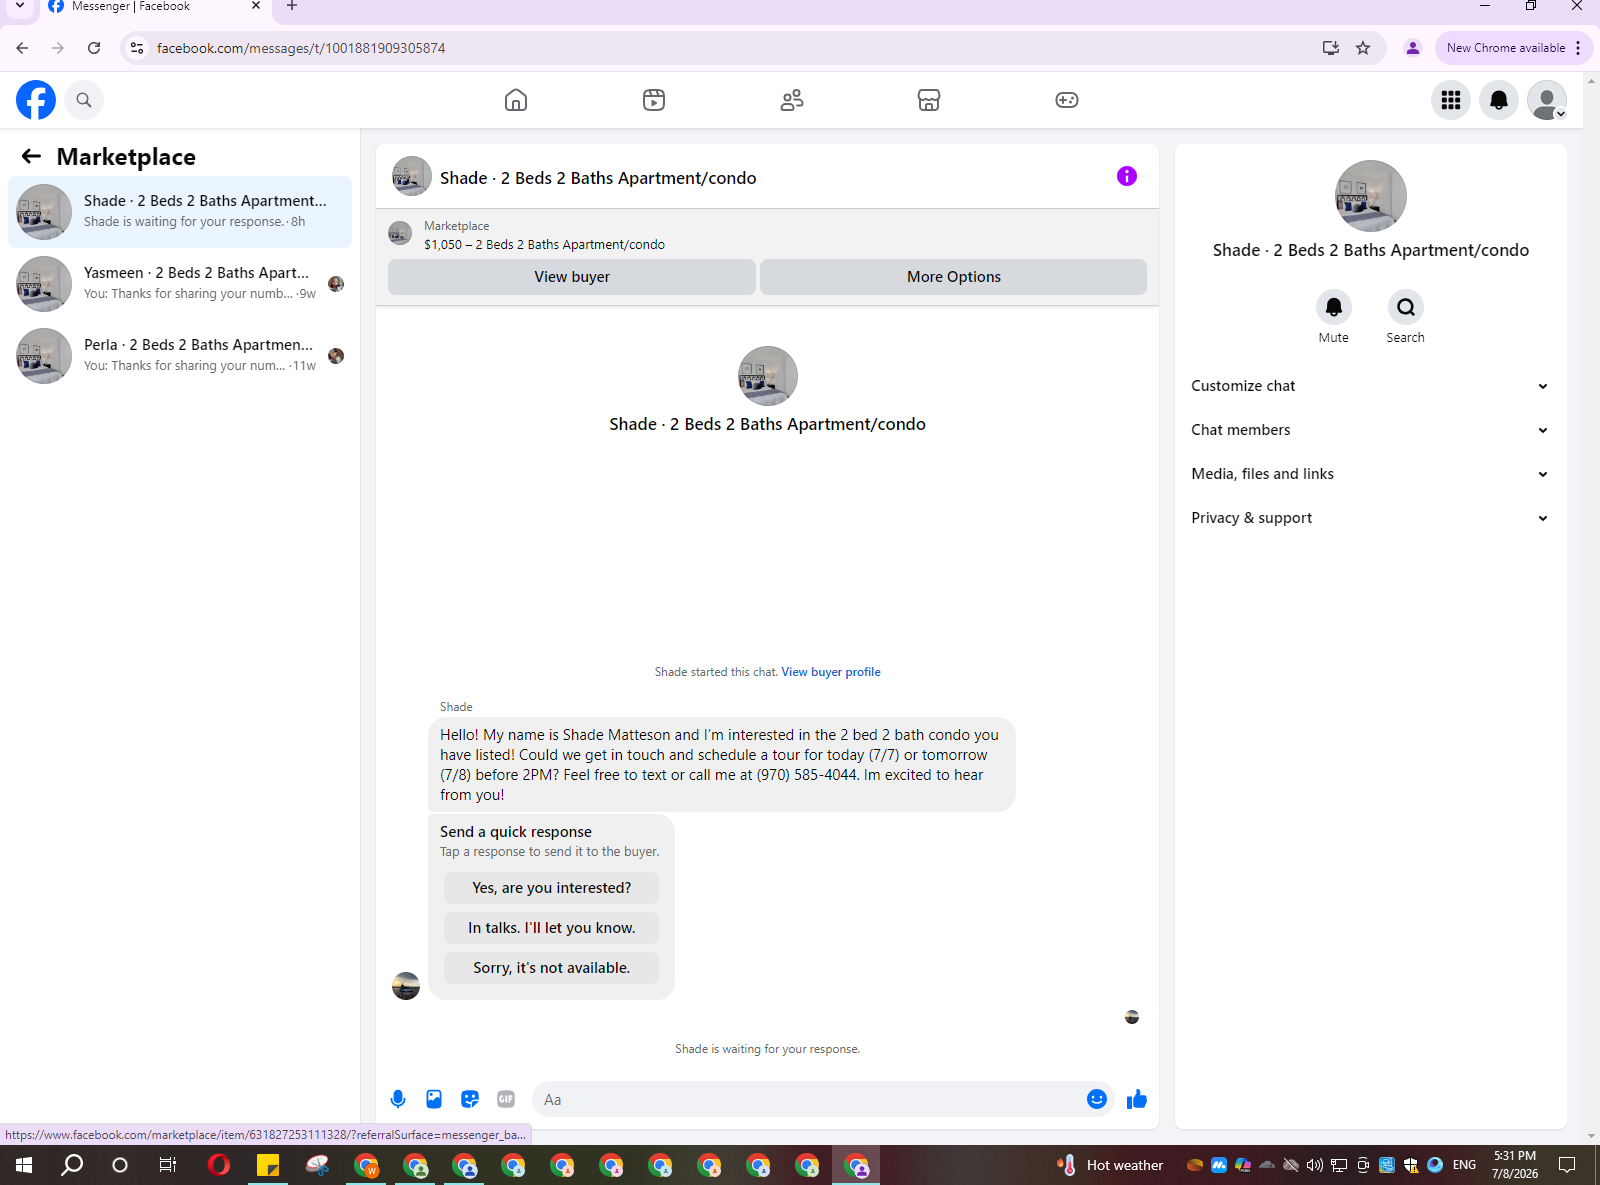Click the New Chrome available button
Viewport: 1600px width, 1185px height.
coord(1514,48)
